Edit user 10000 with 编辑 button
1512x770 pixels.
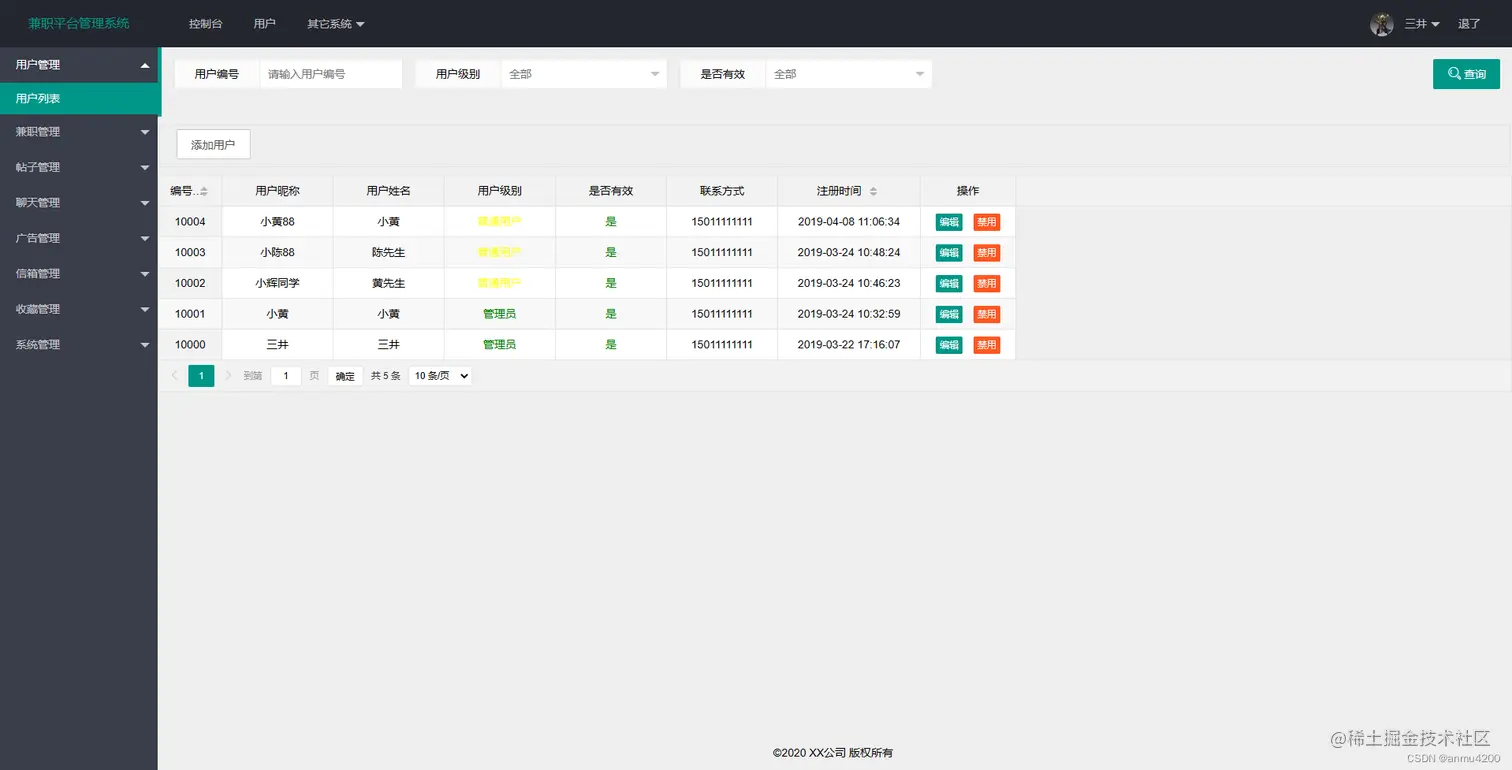coord(949,345)
